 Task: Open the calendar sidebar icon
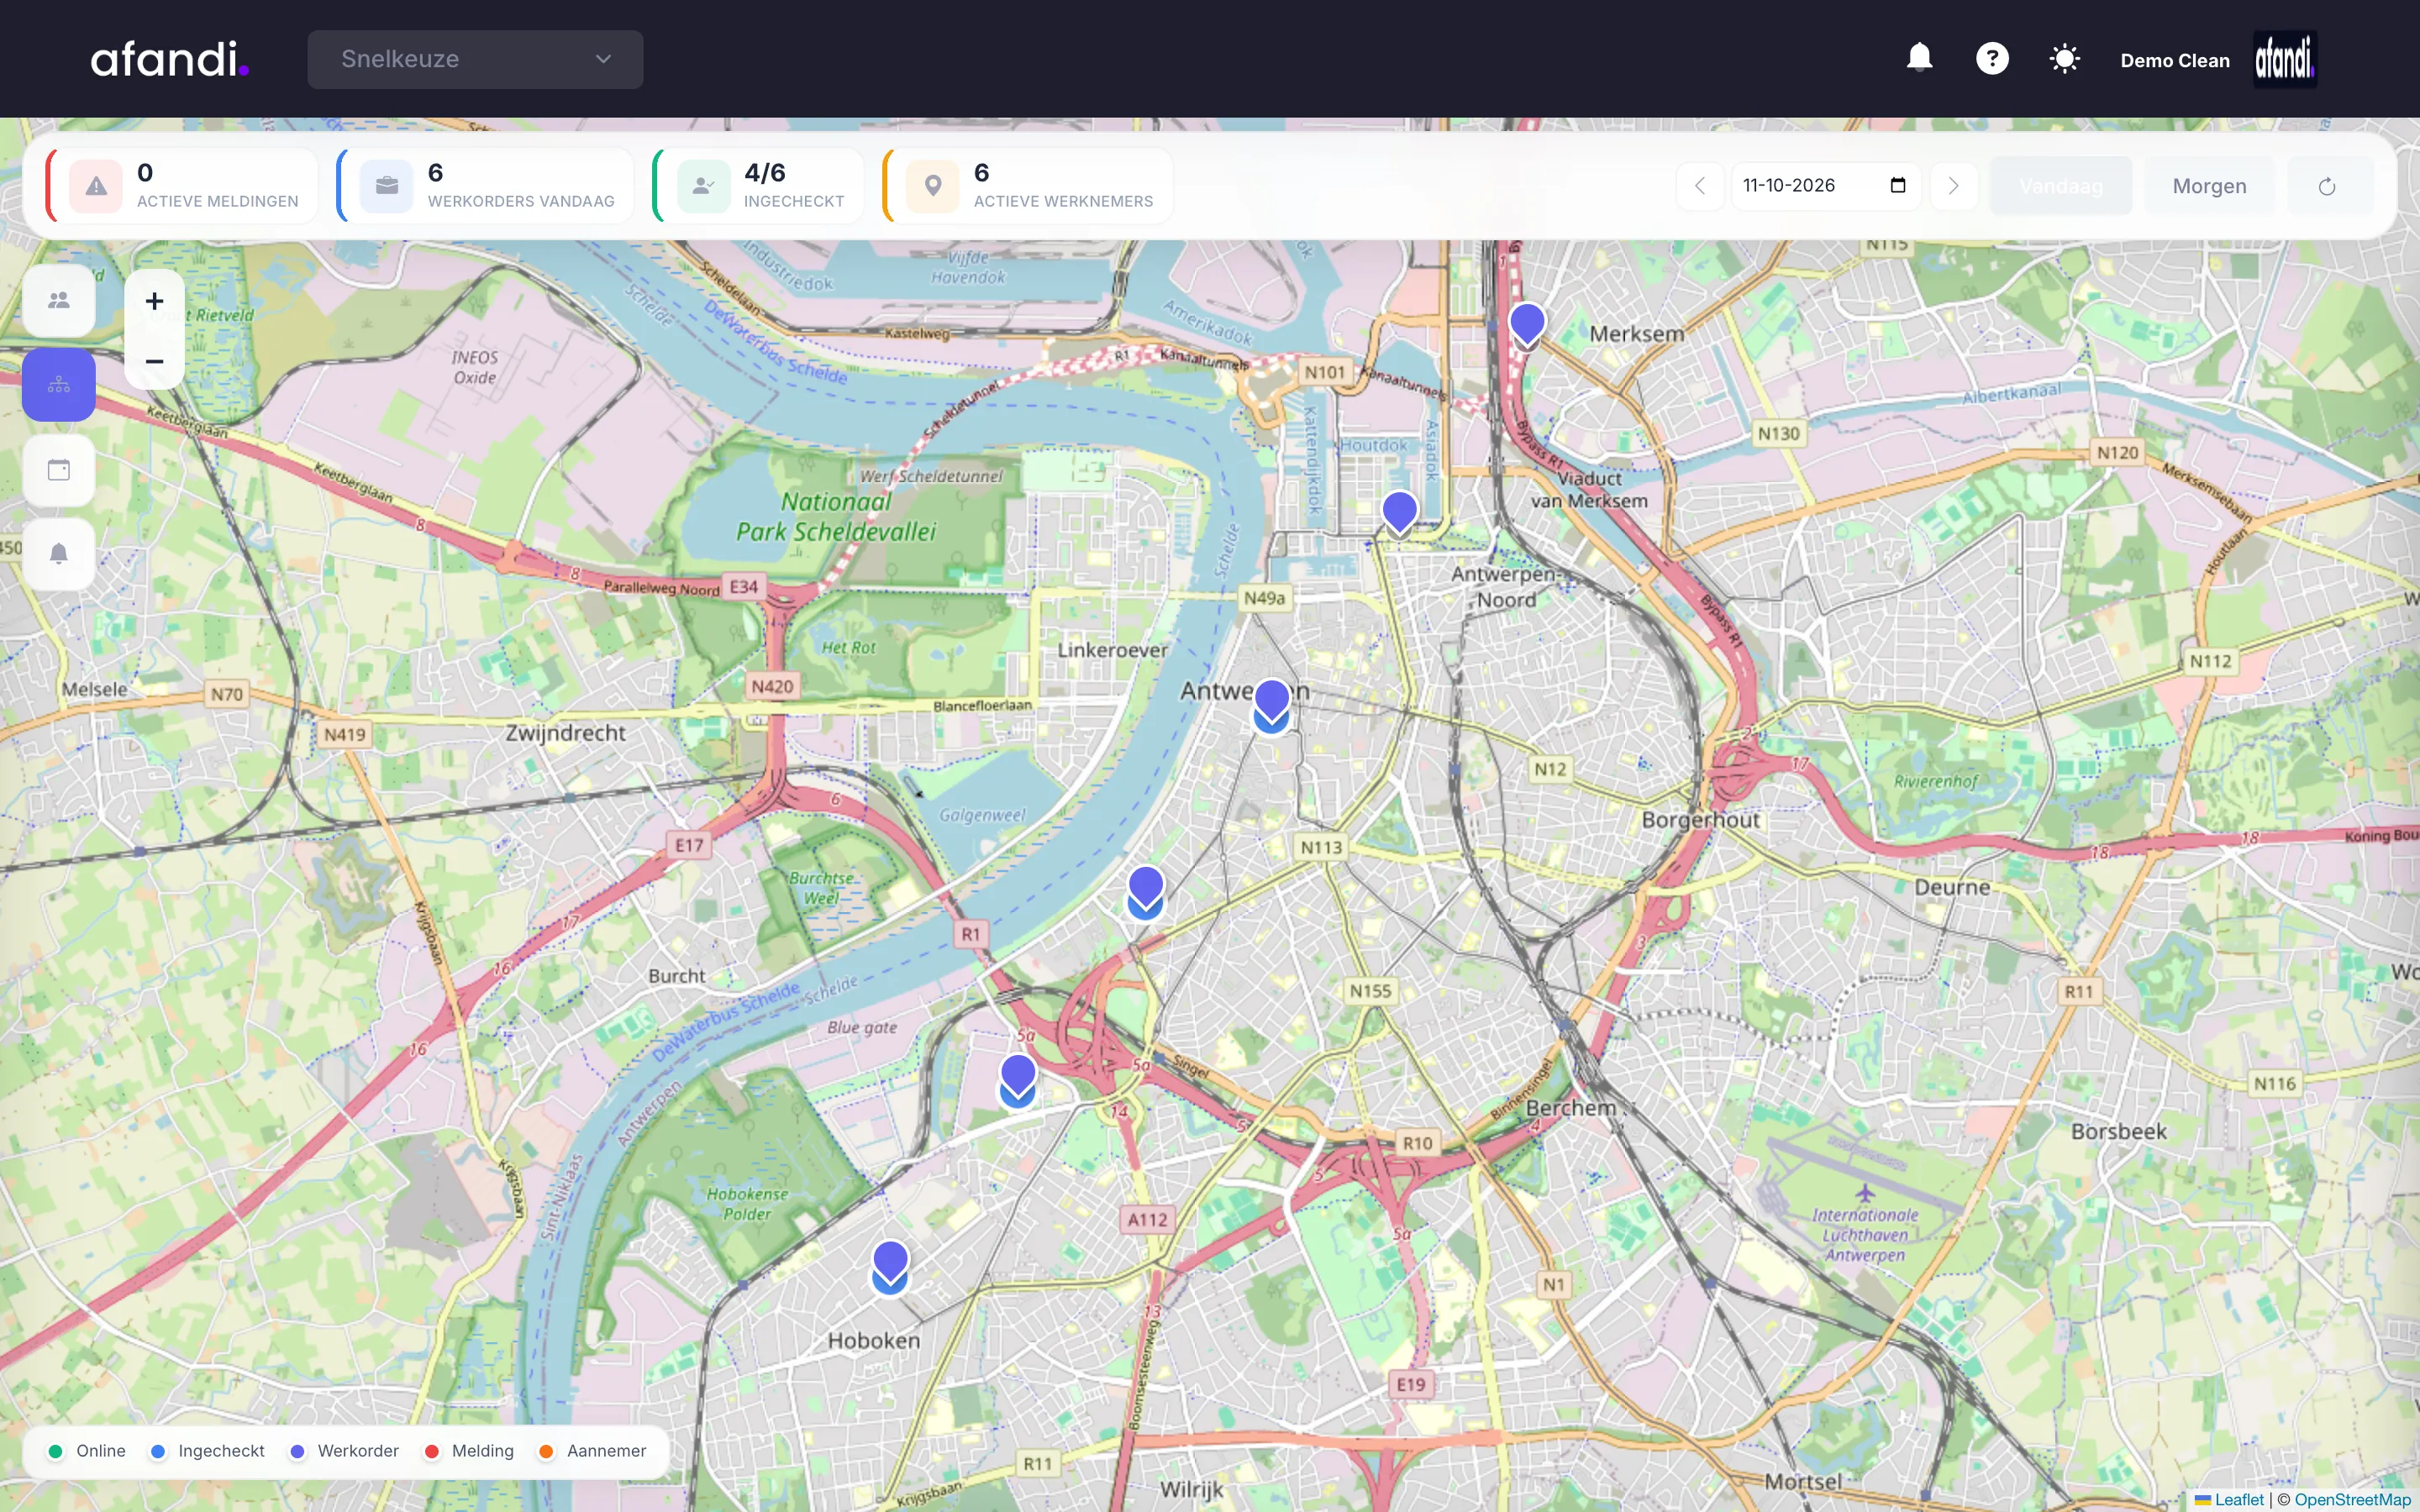tap(59, 469)
